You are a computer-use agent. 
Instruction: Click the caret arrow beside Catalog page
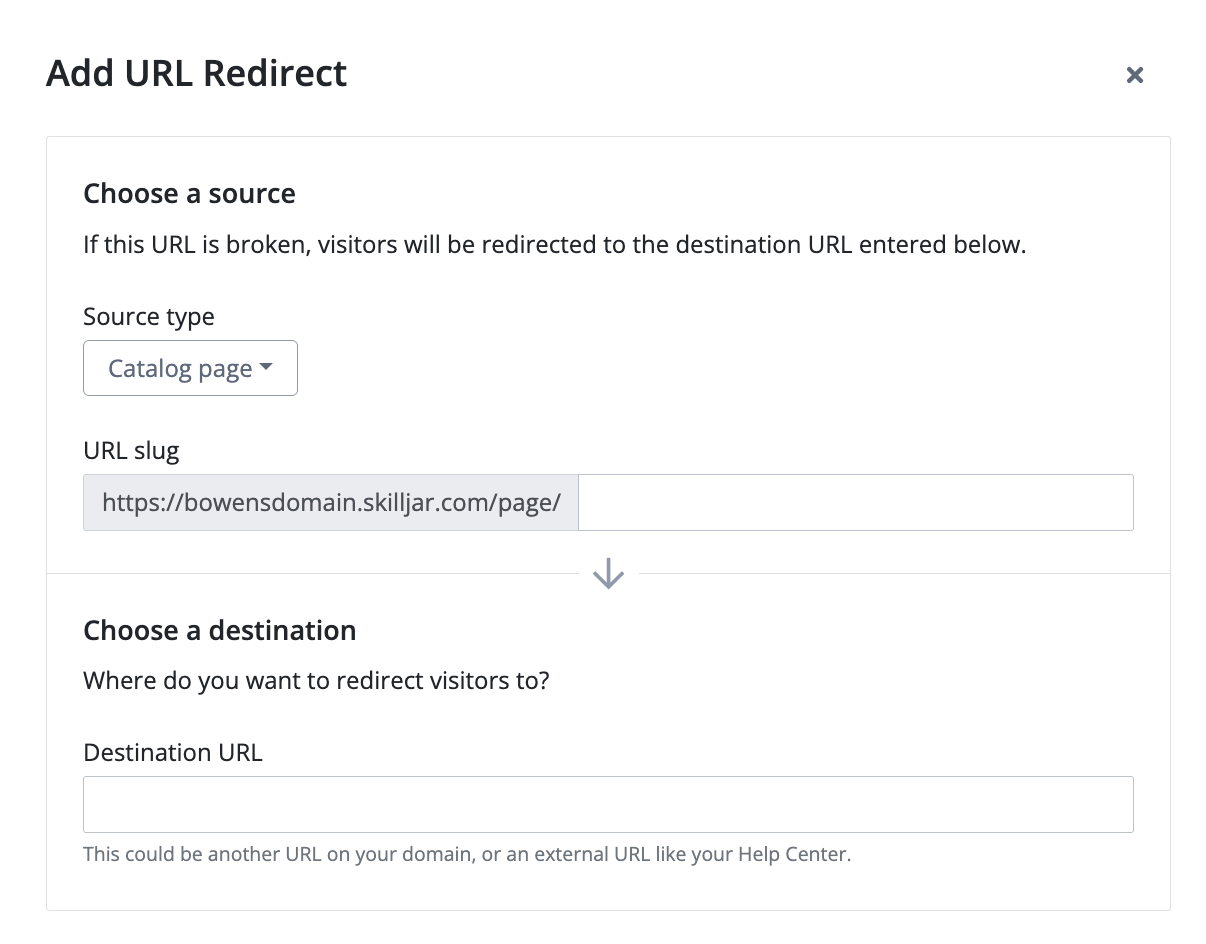tap(265, 368)
